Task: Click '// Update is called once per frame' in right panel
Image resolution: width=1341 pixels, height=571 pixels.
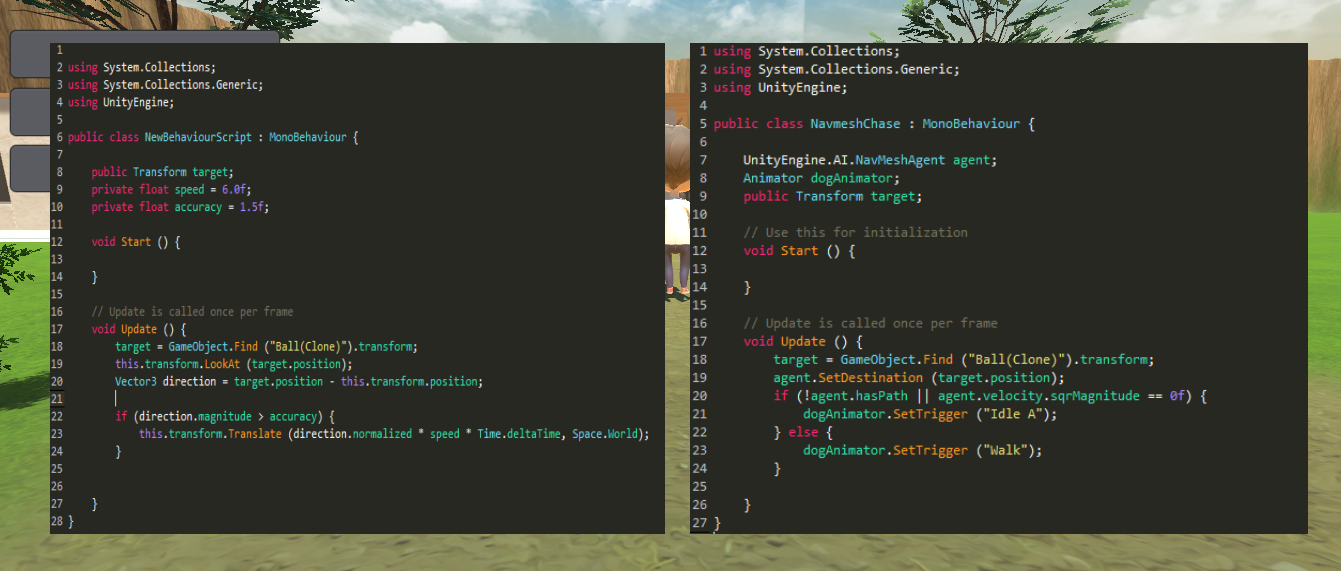Action: [870, 323]
